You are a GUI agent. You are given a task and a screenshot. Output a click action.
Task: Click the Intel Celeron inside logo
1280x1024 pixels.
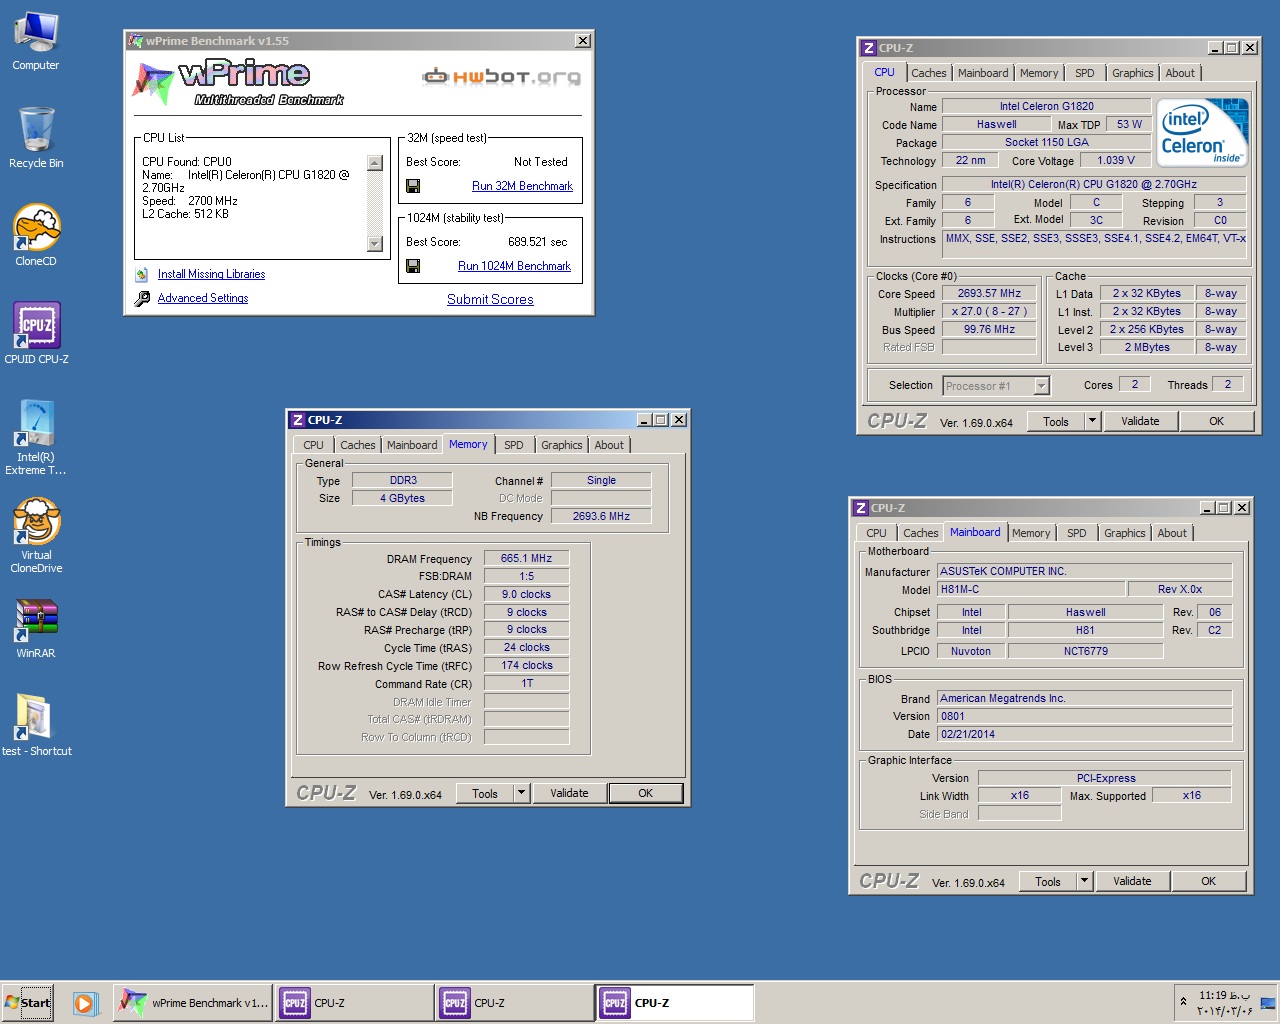(x=1202, y=133)
